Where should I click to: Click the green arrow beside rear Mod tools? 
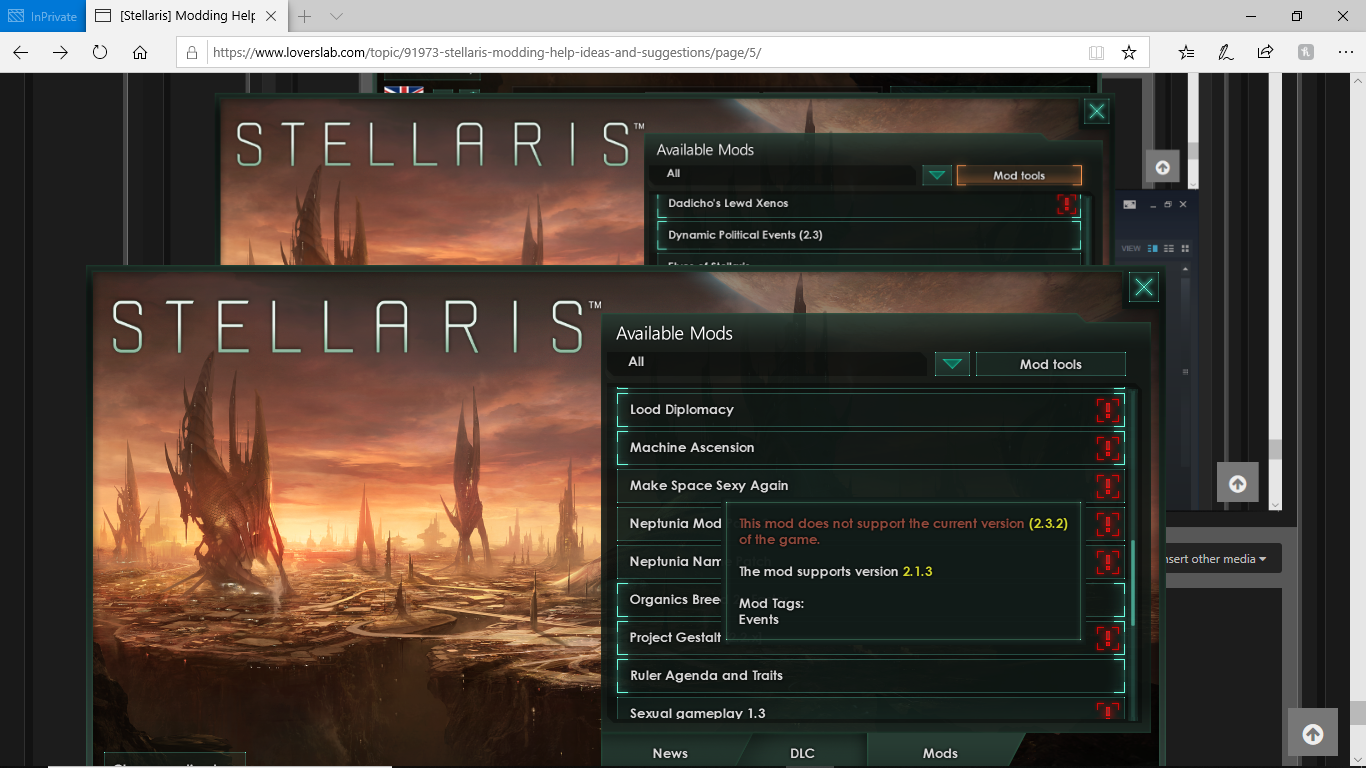(936, 175)
